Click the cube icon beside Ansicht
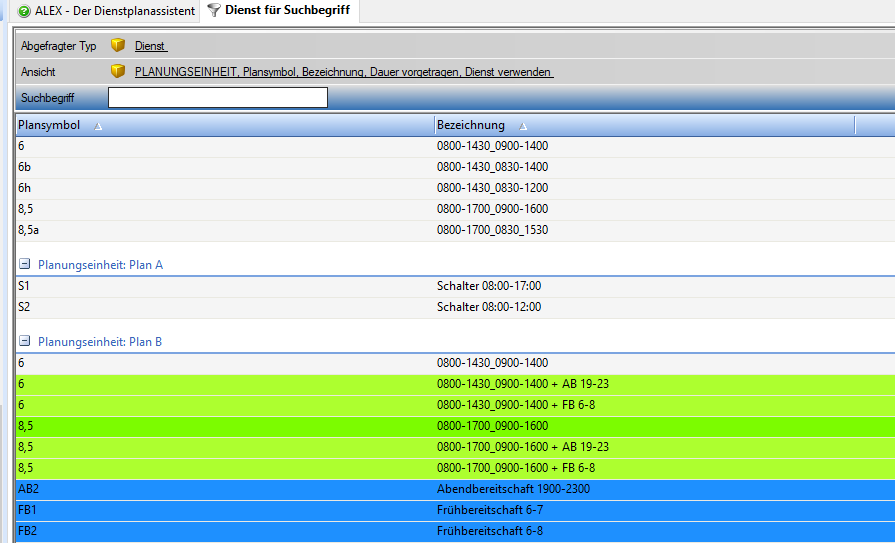 (118, 72)
